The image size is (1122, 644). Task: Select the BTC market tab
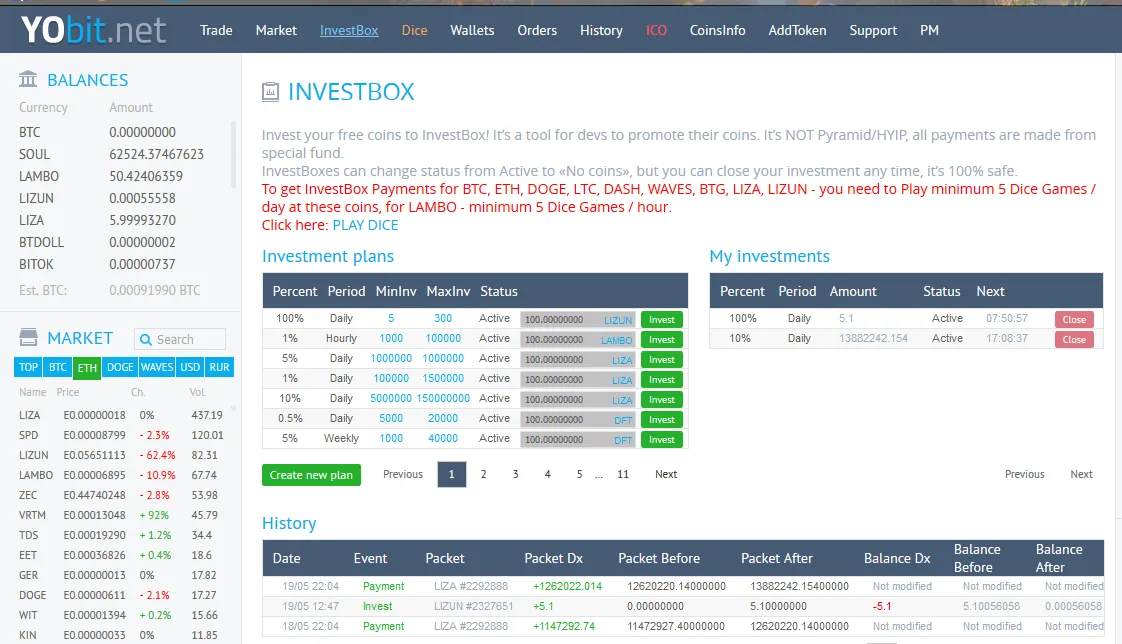tap(58, 367)
